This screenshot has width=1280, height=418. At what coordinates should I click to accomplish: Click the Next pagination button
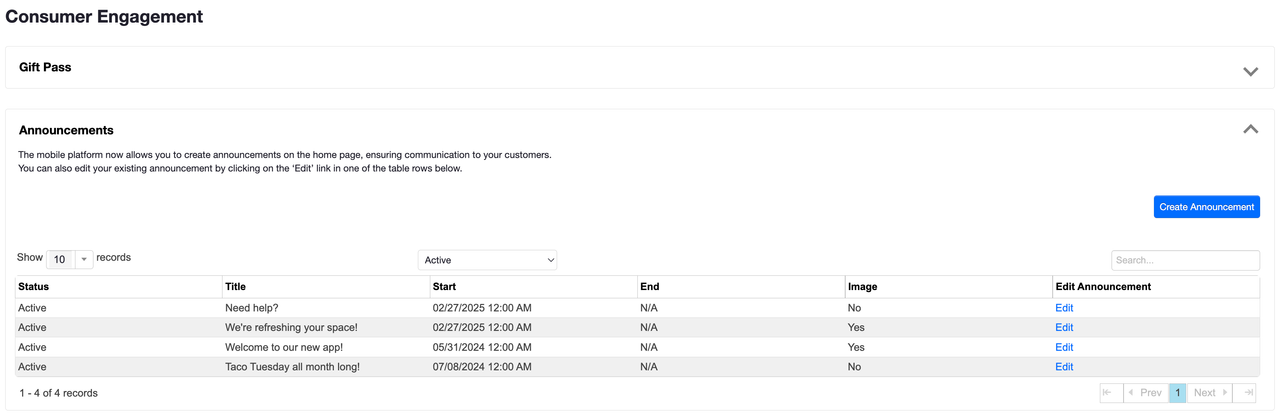[1210, 393]
